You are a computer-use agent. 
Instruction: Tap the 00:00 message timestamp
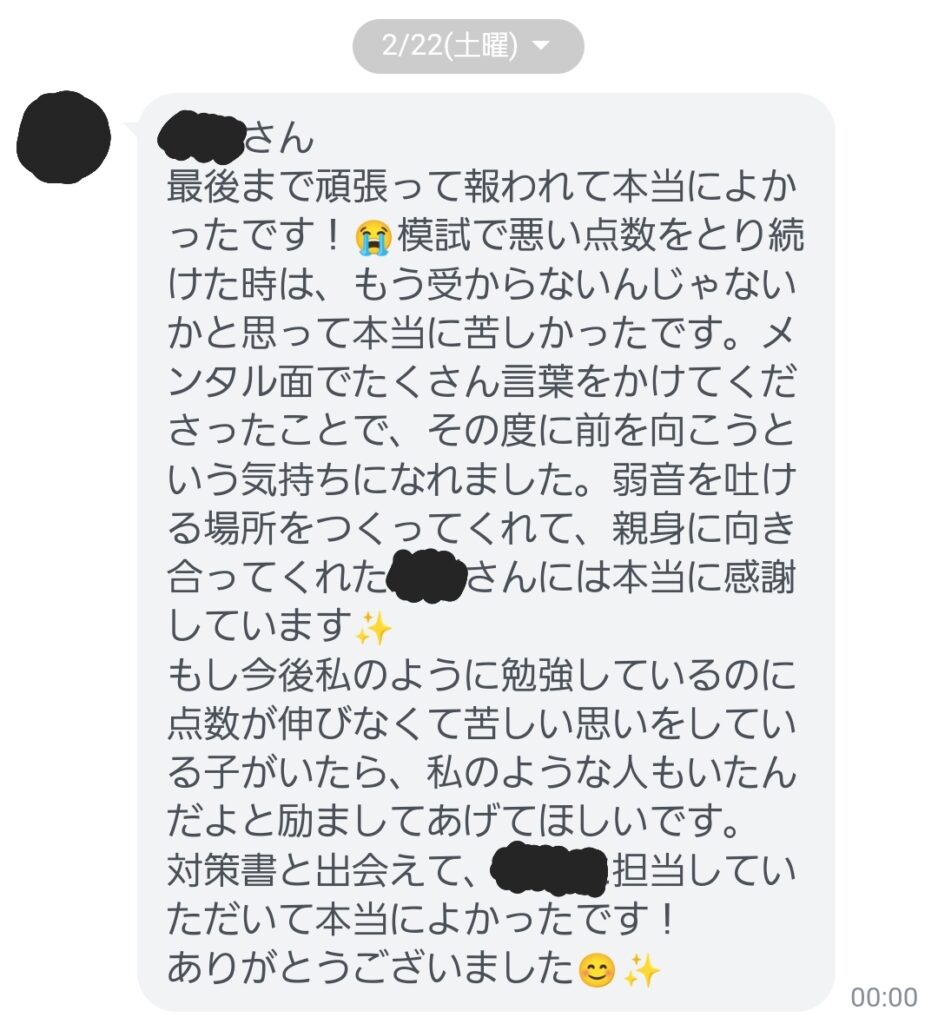tap(884, 997)
